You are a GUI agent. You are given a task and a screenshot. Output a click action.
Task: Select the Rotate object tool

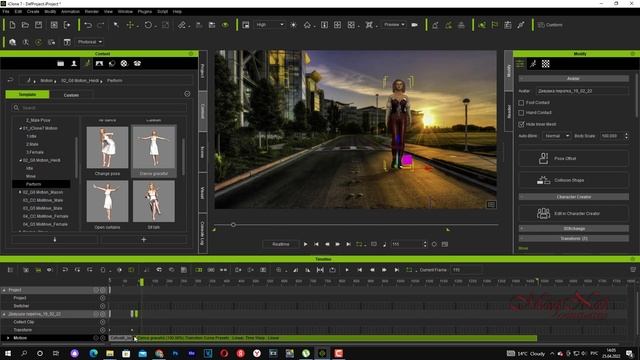pos(148,25)
